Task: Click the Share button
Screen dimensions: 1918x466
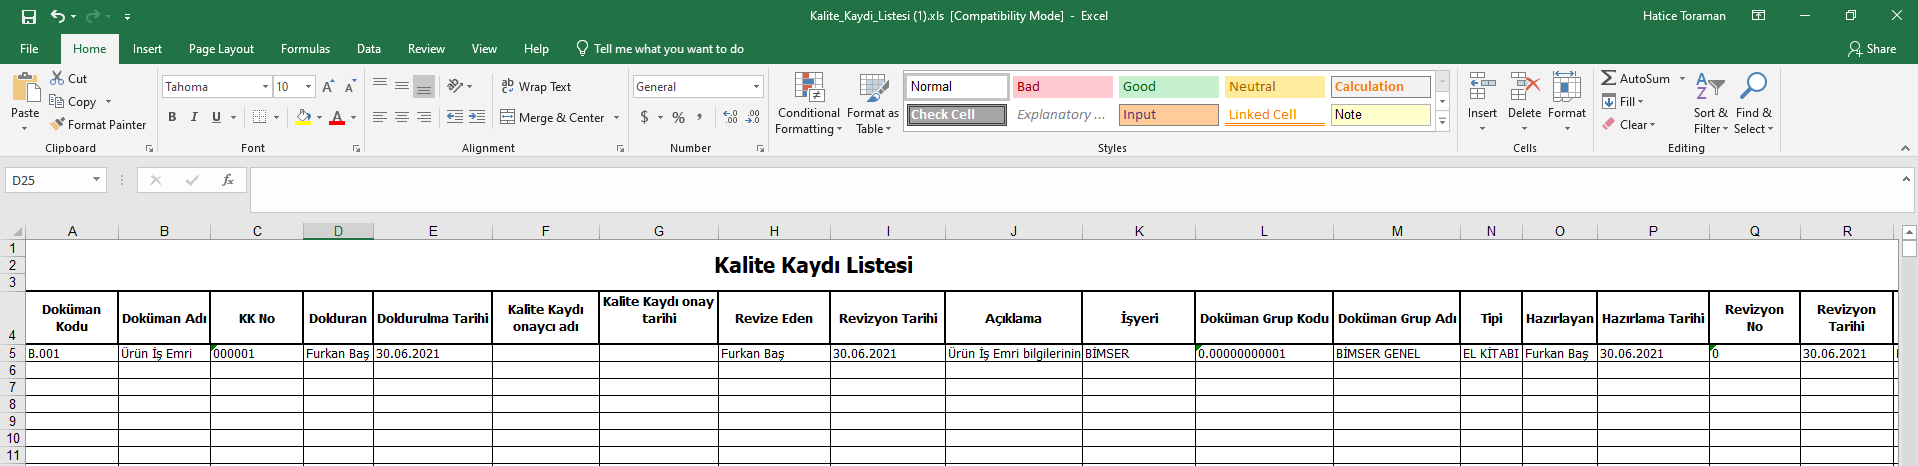Action: tap(1872, 49)
